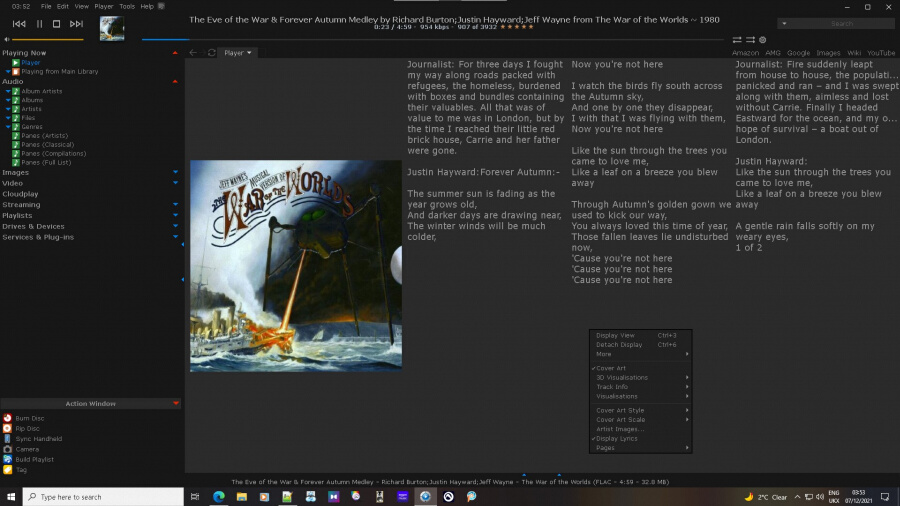Toggle the shuffle mode icon
Screen dimensions: 900x506
point(750,40)
